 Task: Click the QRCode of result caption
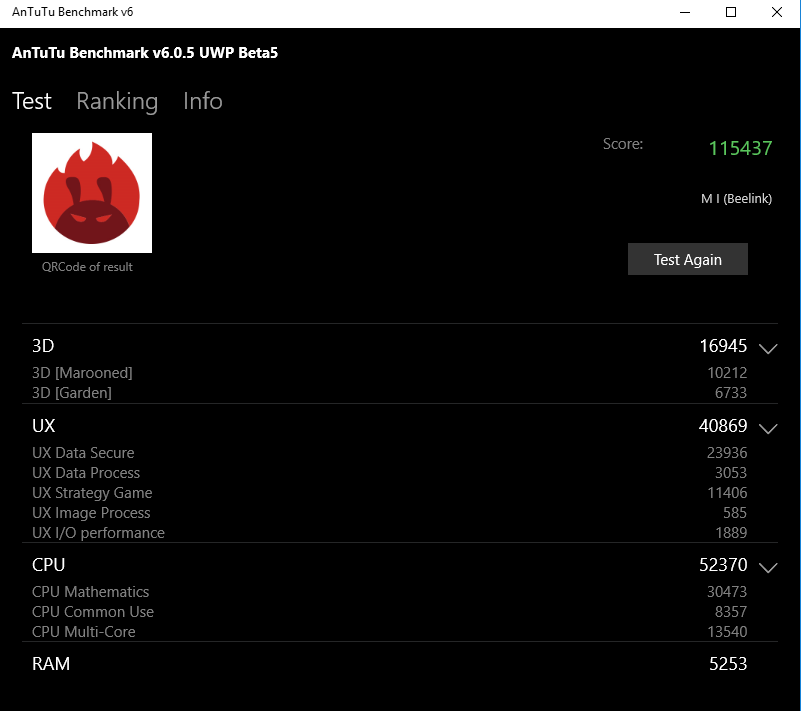coord(87,267)
